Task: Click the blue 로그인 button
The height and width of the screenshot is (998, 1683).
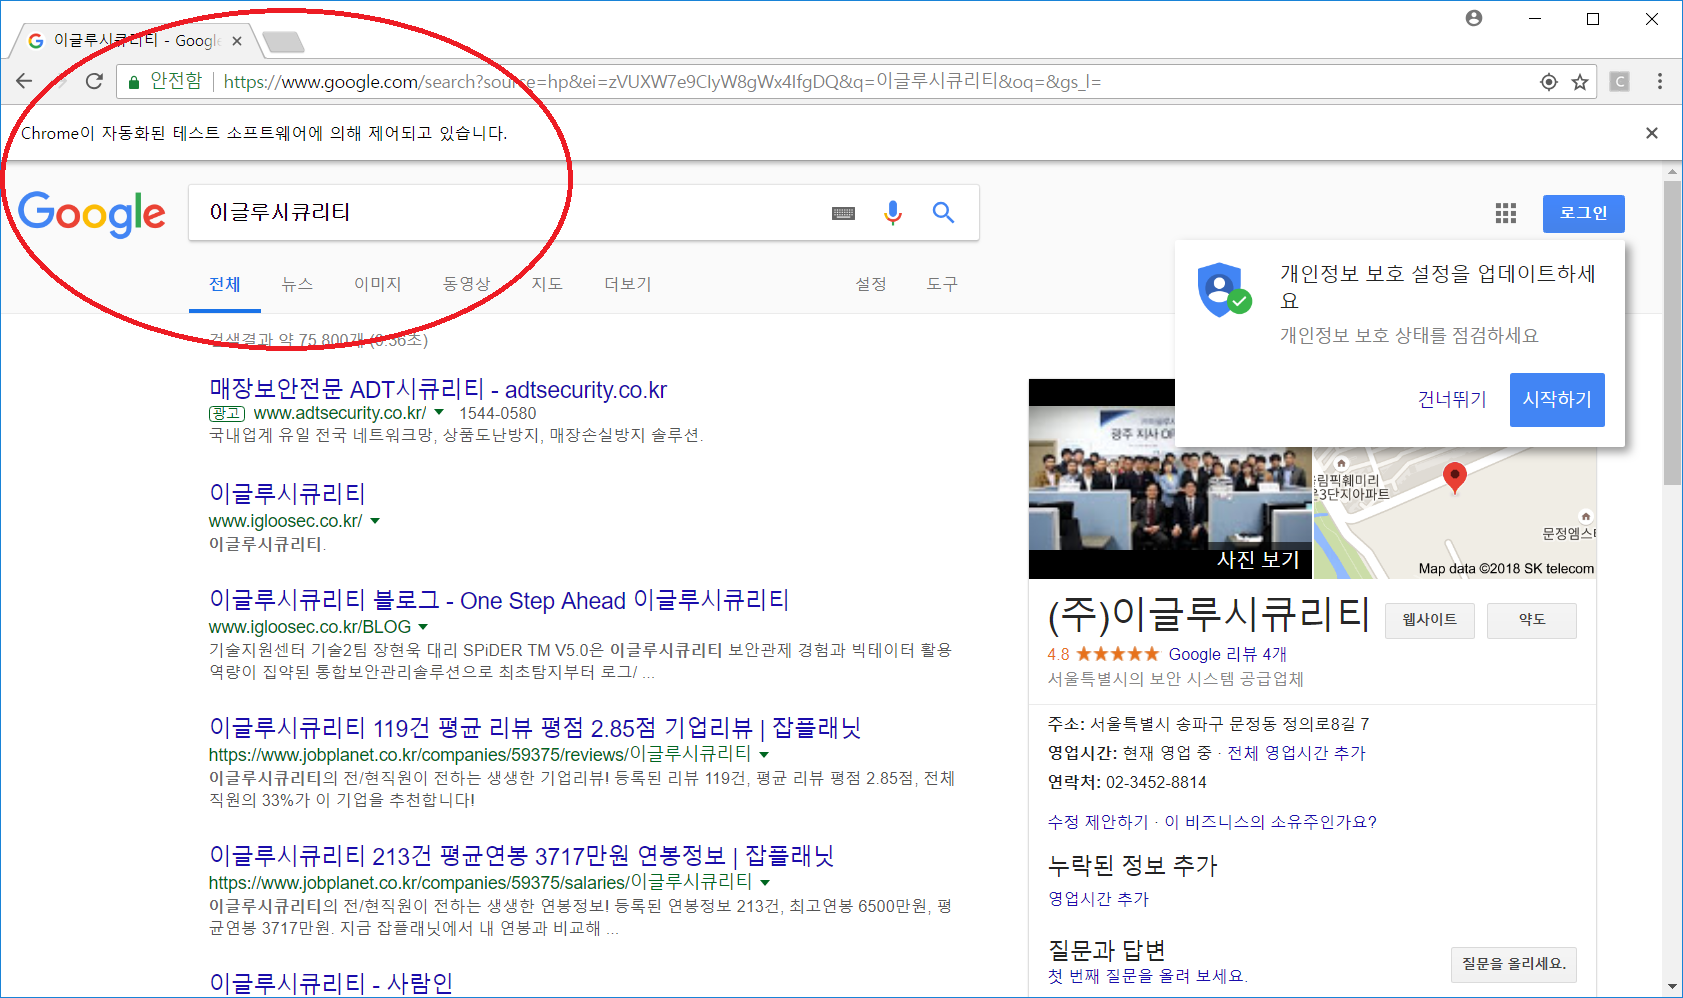Action: coord(1584,213)
